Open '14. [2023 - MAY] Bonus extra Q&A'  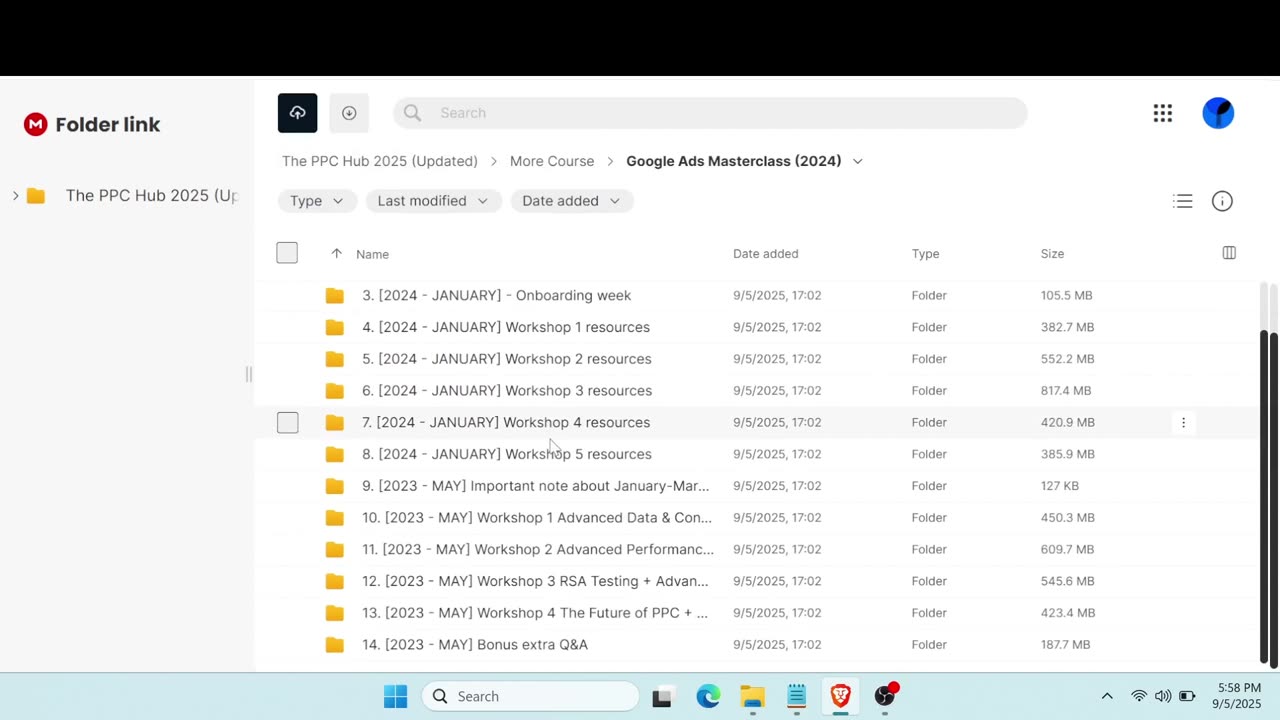[x=475, y=645]
